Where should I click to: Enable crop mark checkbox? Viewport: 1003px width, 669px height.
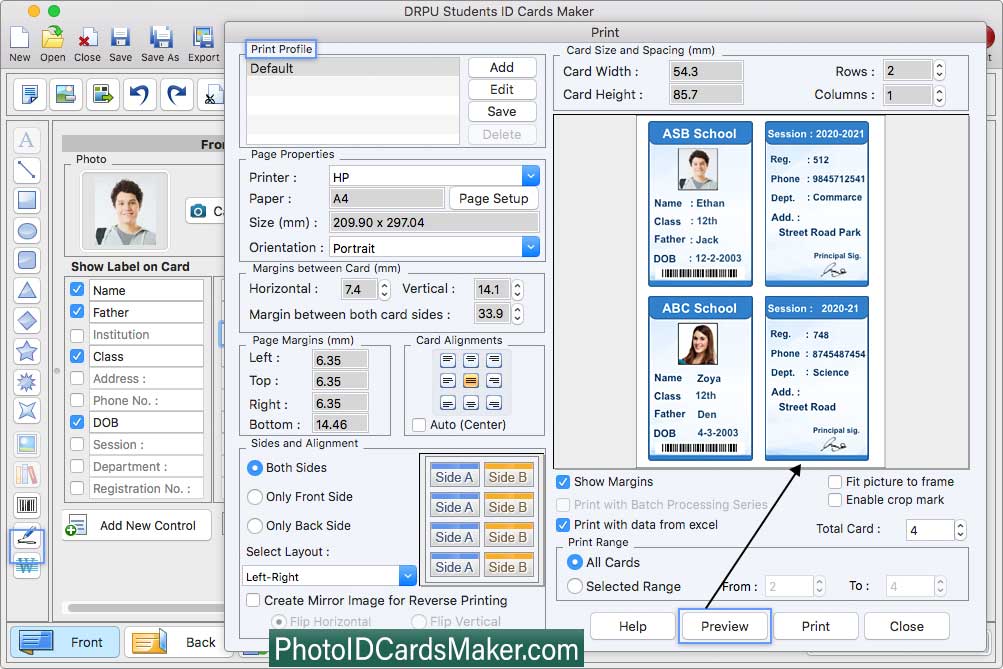click(x=835, y=500)
